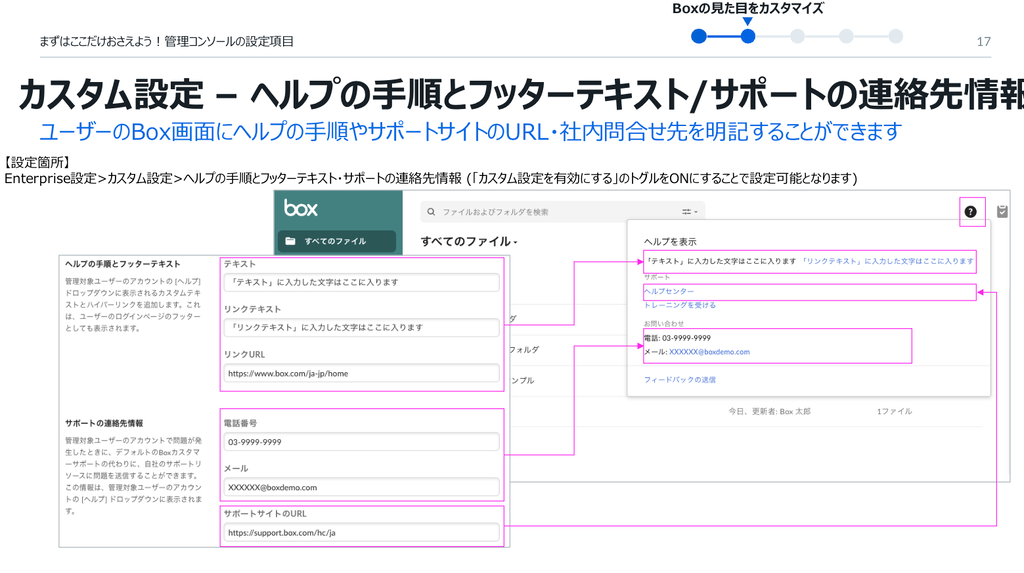Screen dimensions: 1024x573
Task: Click the Box logo
Action: coord(300,208)
